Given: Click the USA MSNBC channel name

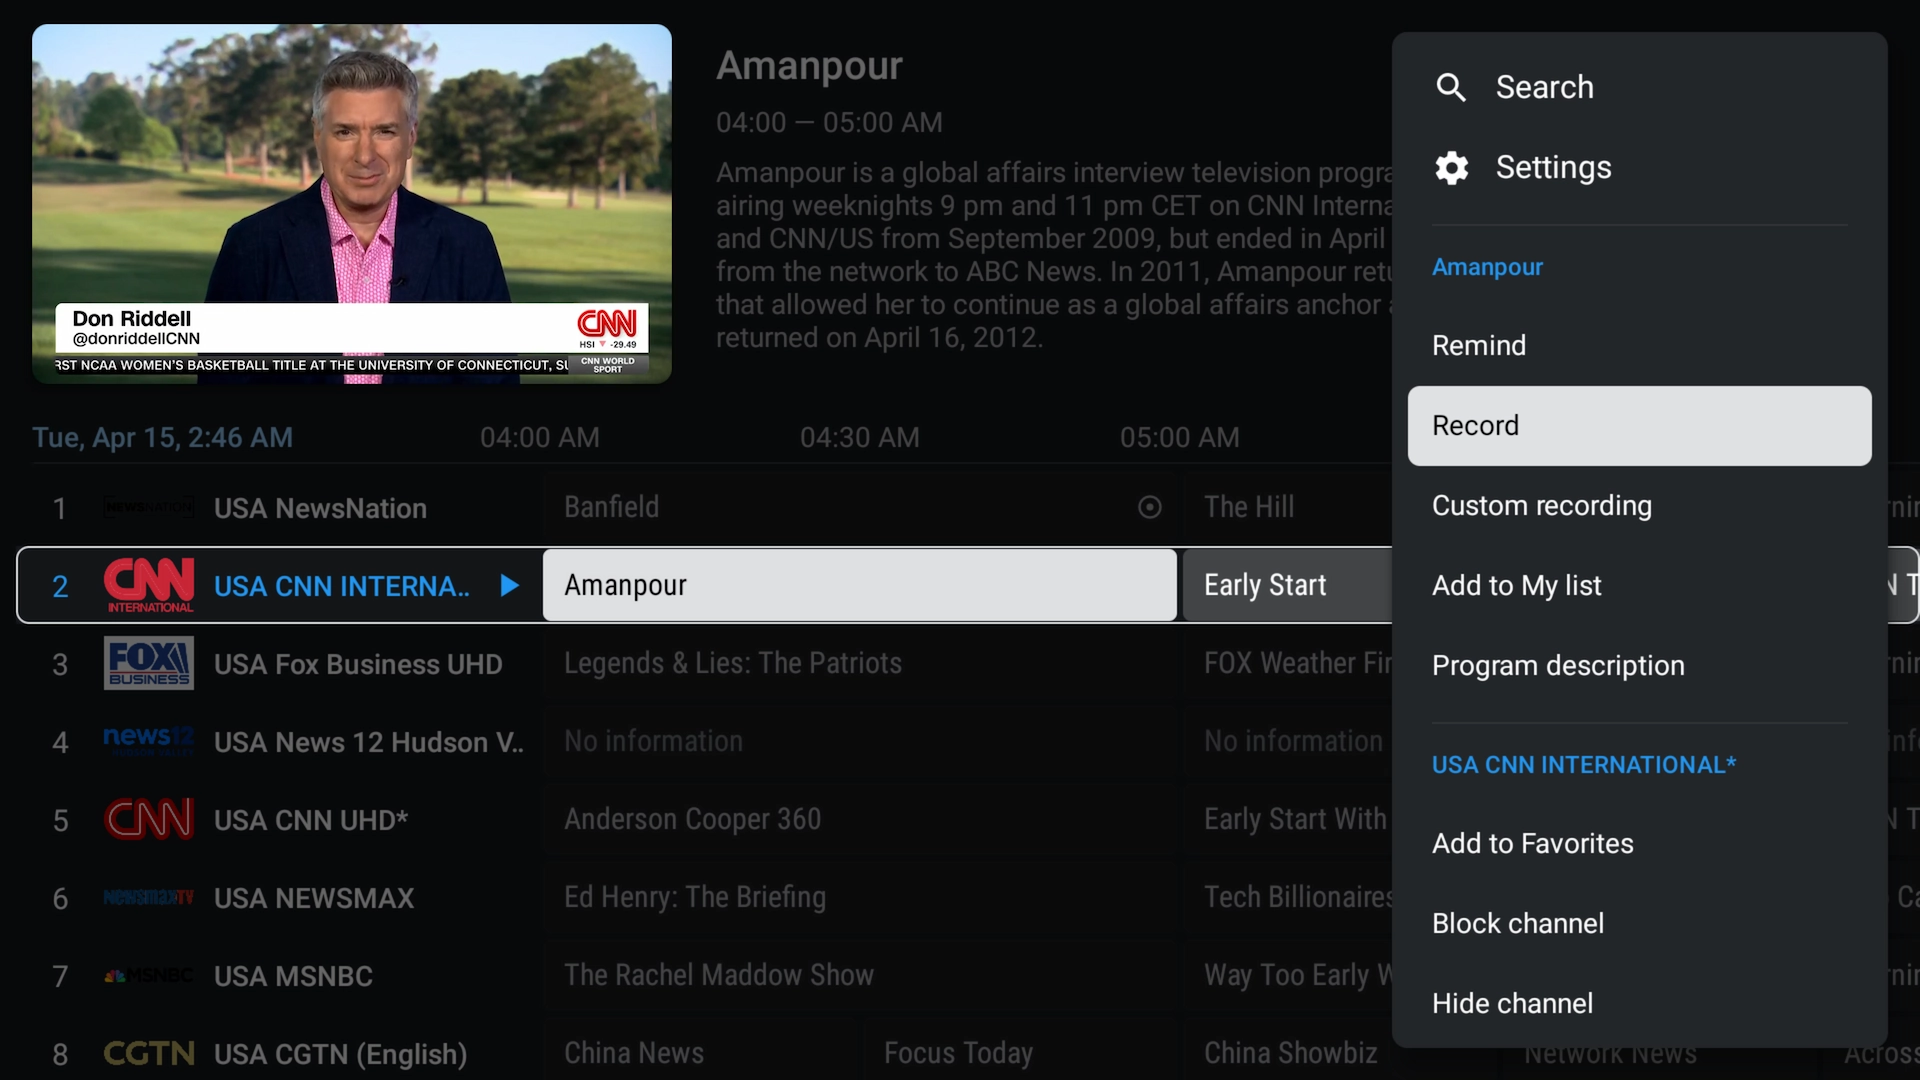Looking at the screenshot, I should tap(293, 976).
